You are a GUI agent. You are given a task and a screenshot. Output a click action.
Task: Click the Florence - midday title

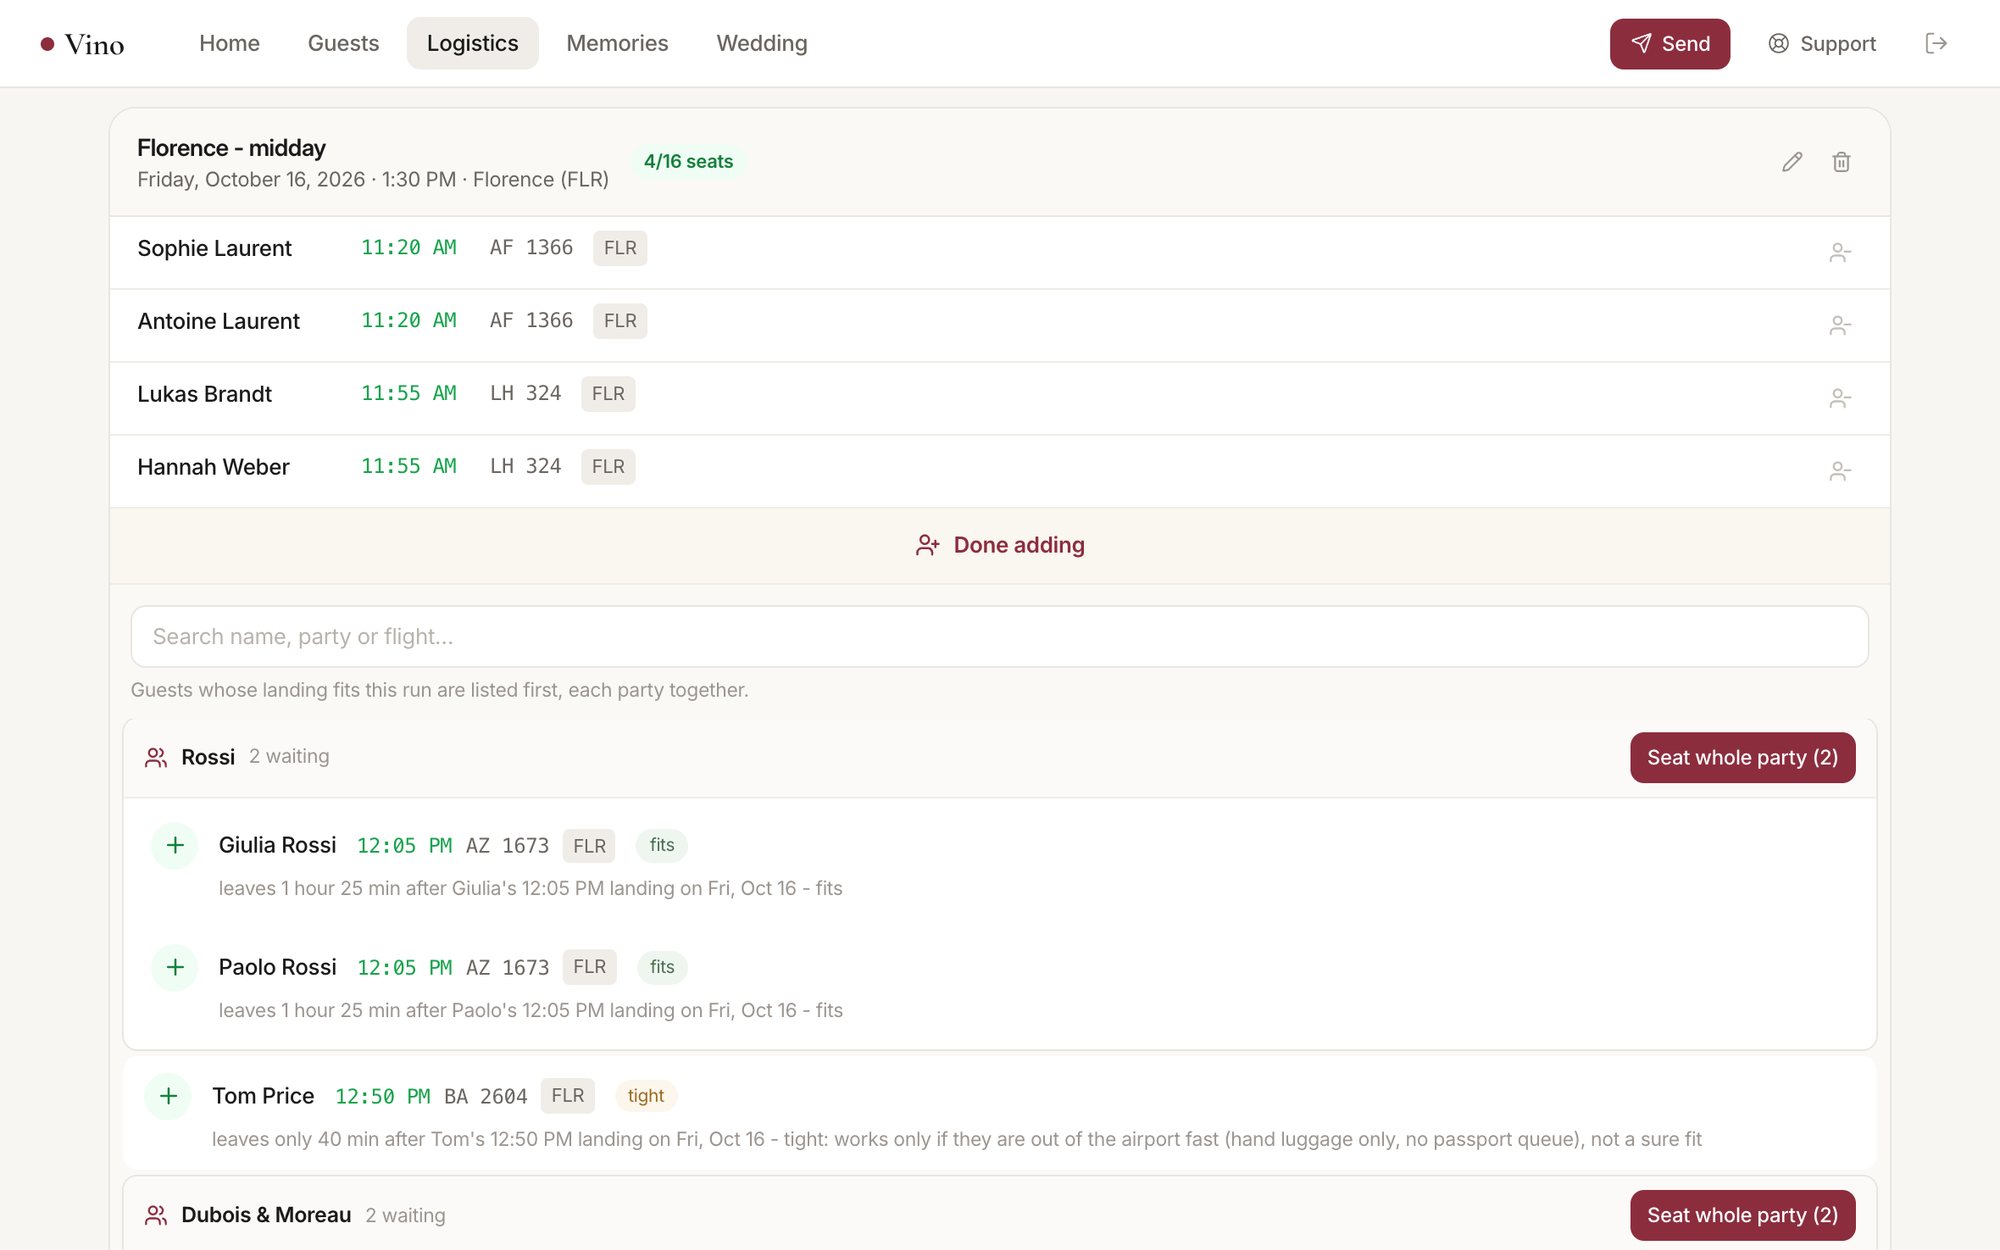click(x=231, y=148)
